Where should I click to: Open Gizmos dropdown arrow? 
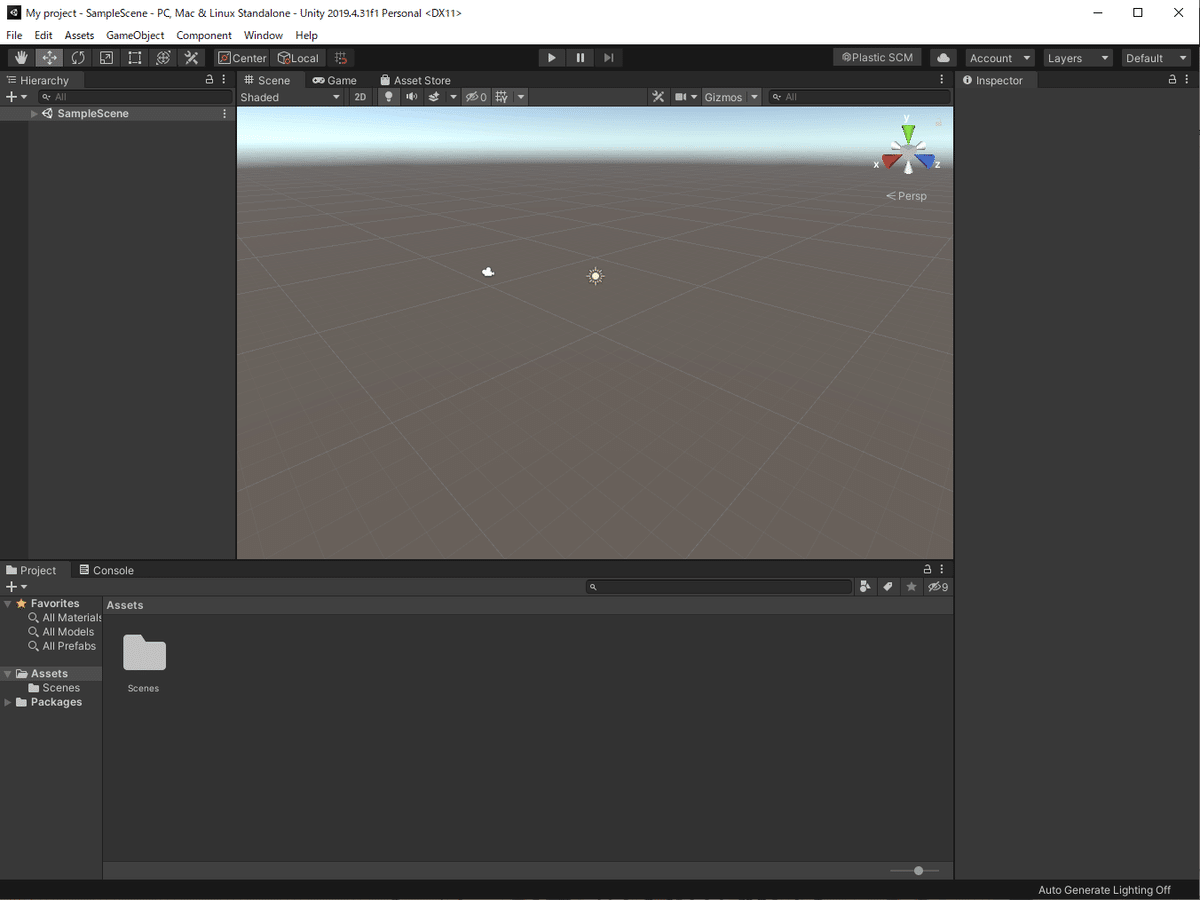pos(754,97)
